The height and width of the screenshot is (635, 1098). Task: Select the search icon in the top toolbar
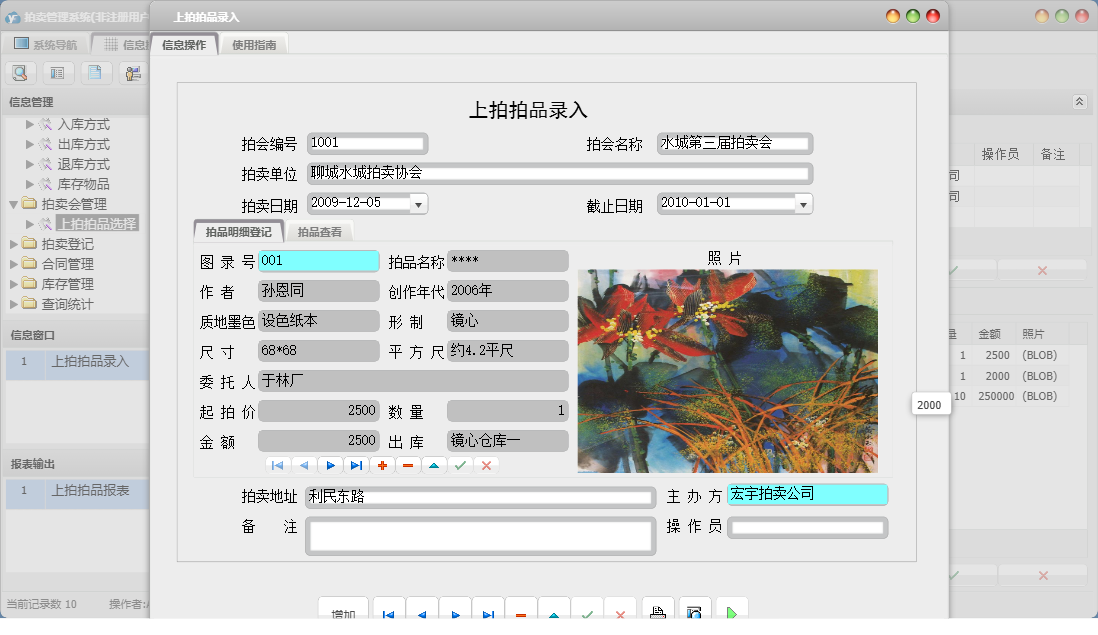coord(19,72)
